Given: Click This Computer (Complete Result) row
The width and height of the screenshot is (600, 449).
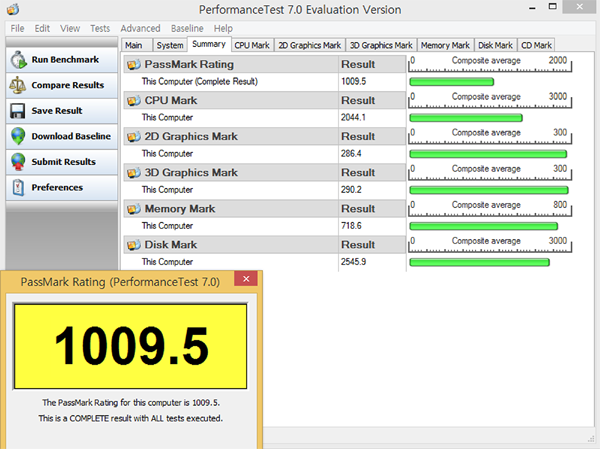Looking at the screenshot, I should coord(264,82).
